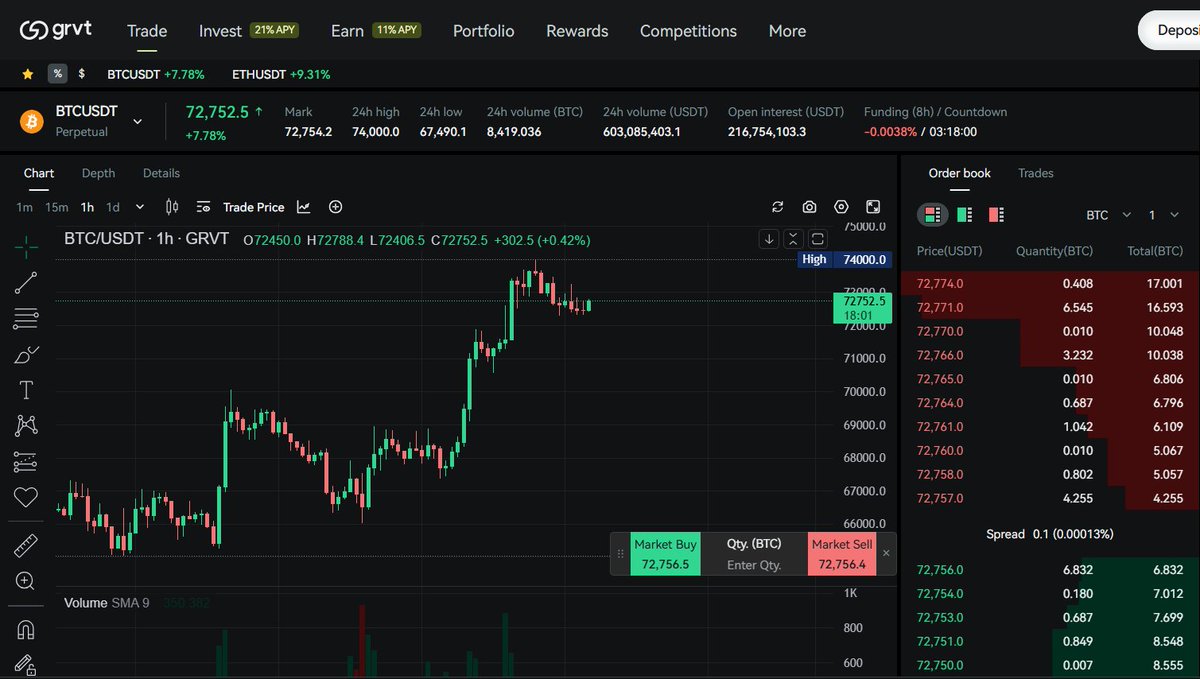Image resolution: width=1200 pixels, height=679 pixels.
Task: Open the Trade menu
Action: click(147, 31)
